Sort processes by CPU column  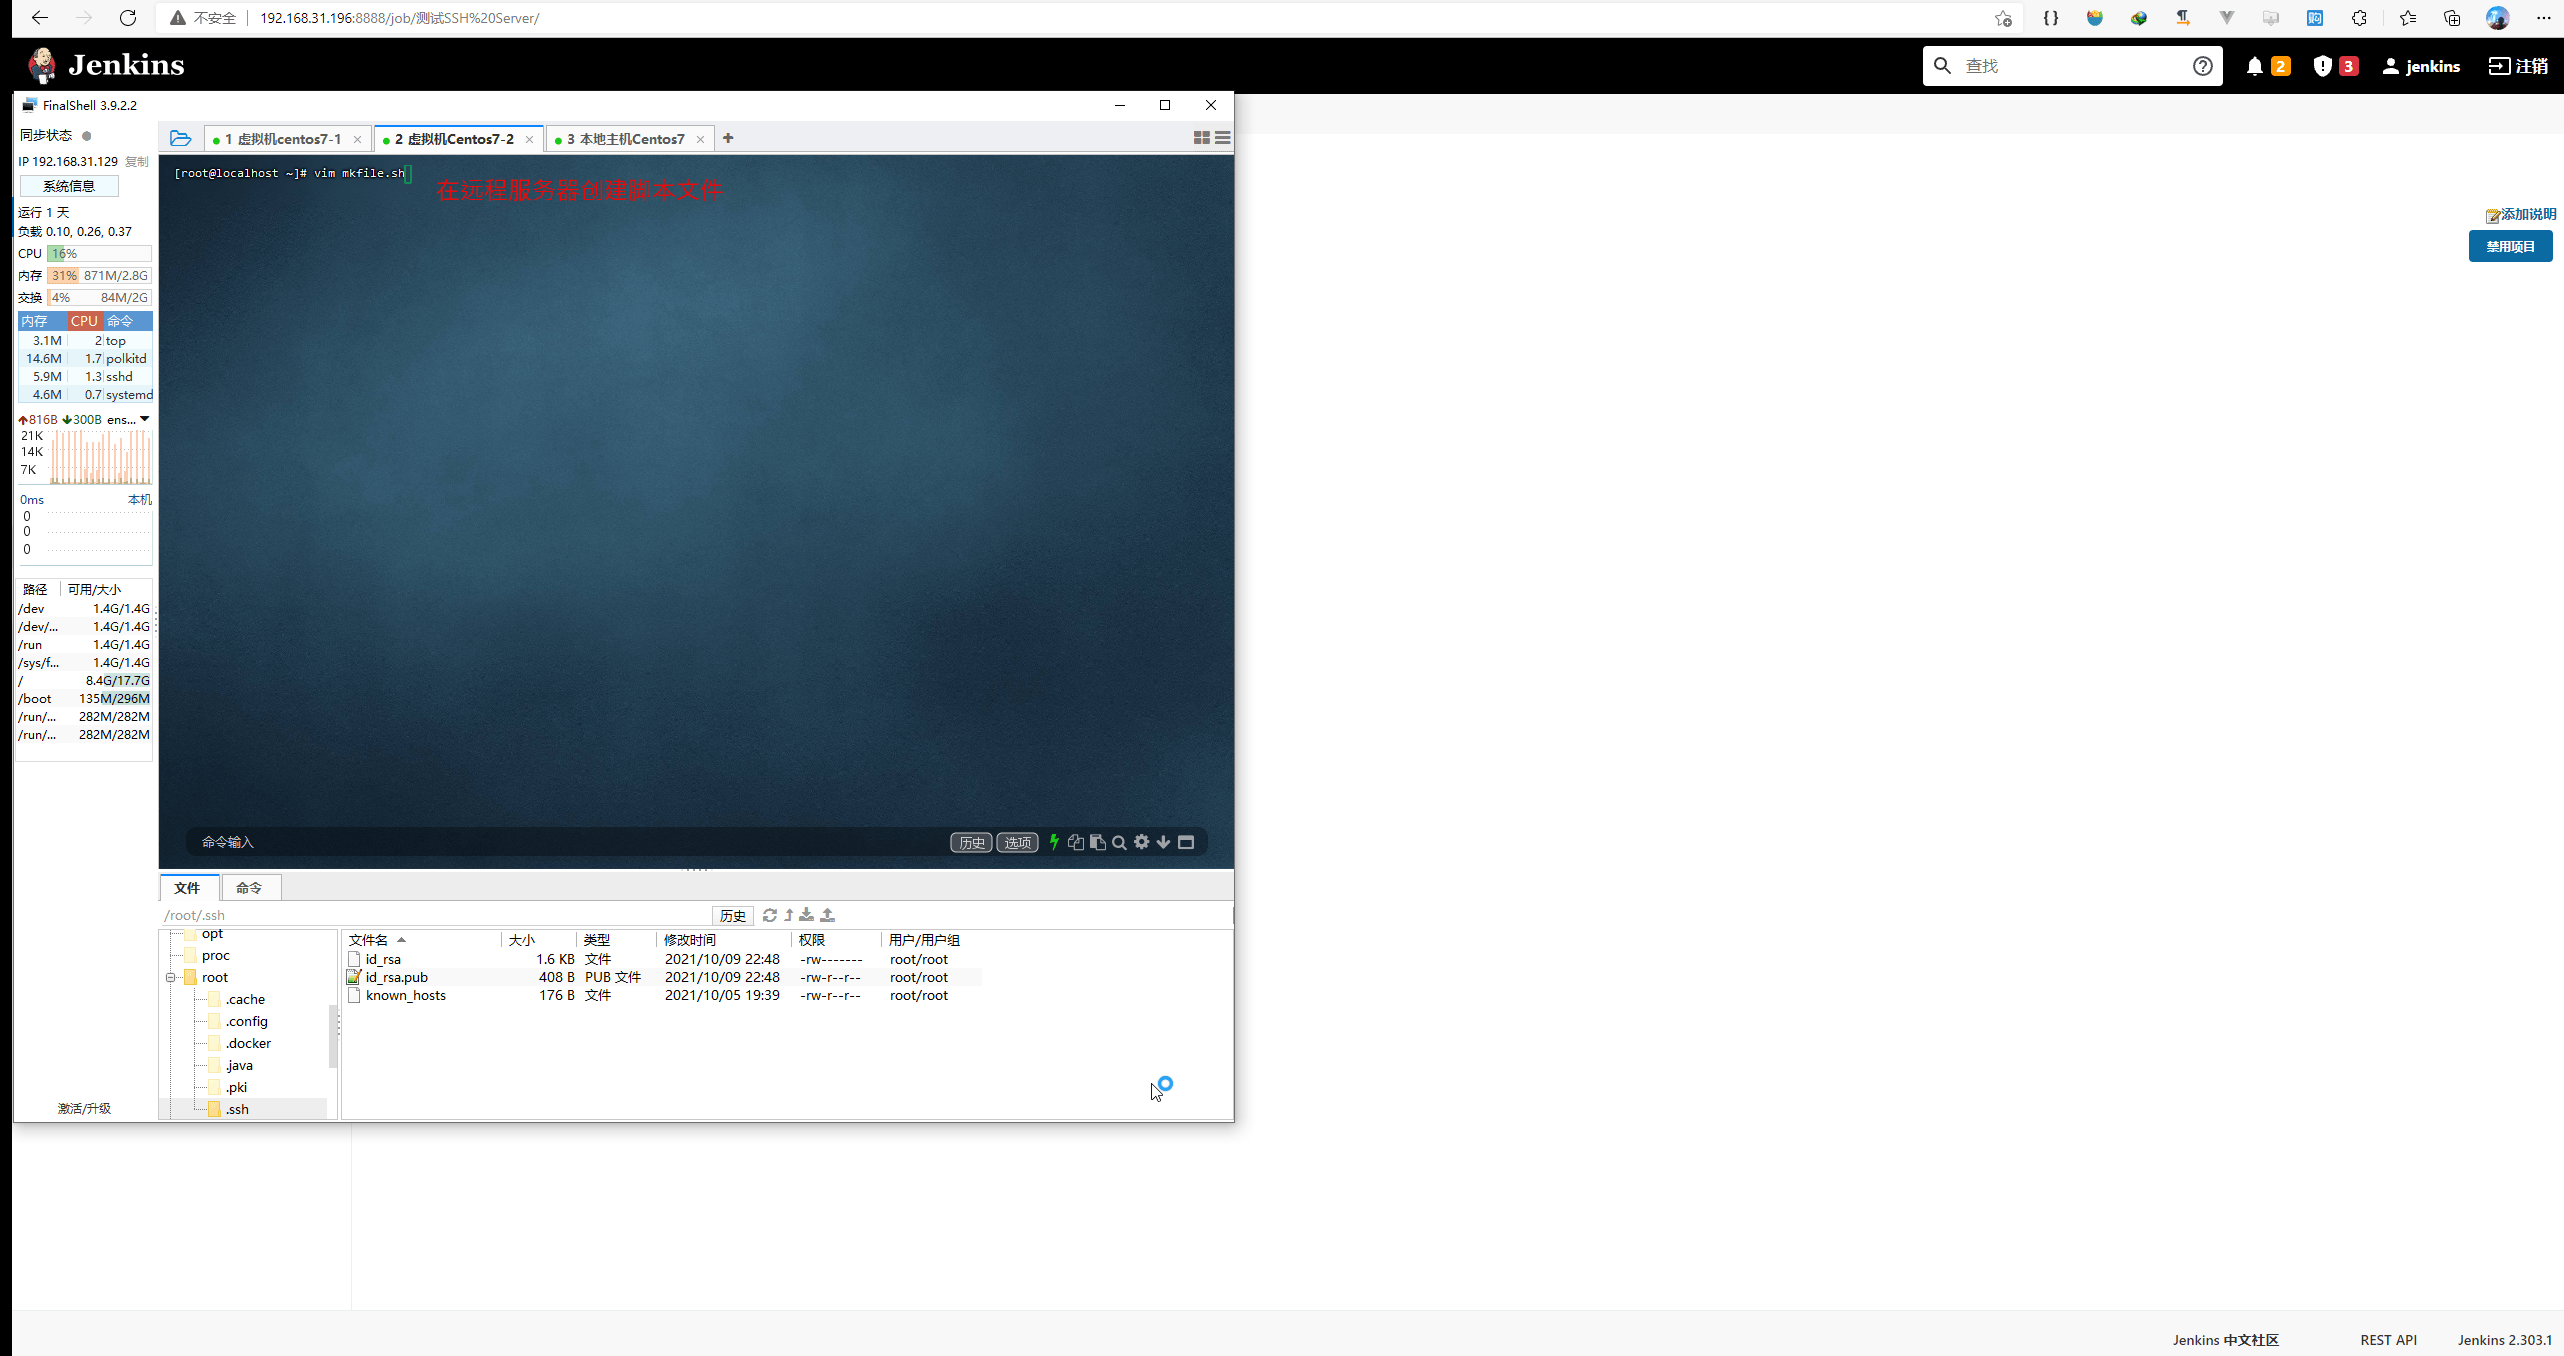(85, 321)
